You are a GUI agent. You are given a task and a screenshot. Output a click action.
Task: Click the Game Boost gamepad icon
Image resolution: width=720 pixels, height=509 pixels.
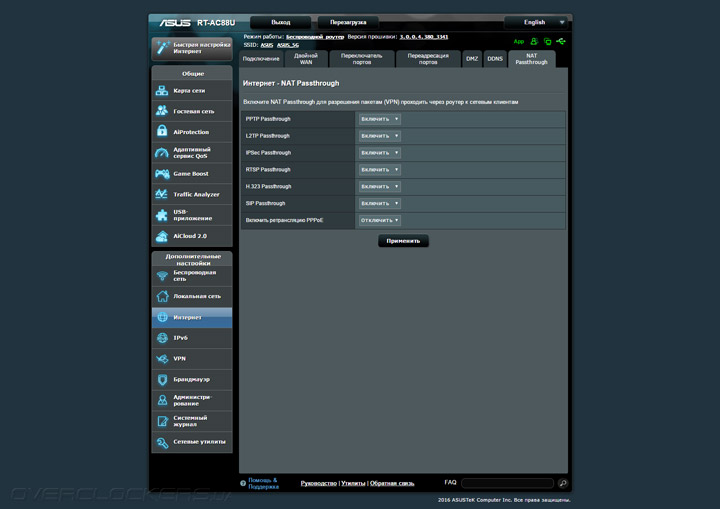162,174
